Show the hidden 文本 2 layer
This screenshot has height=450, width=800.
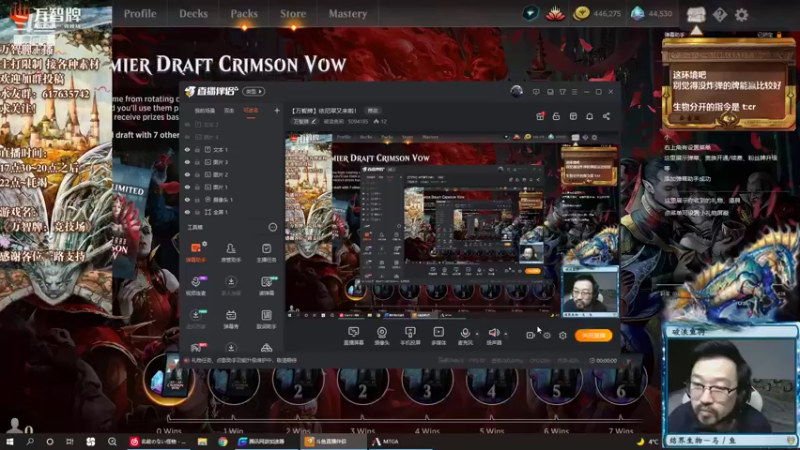(187, 124)
